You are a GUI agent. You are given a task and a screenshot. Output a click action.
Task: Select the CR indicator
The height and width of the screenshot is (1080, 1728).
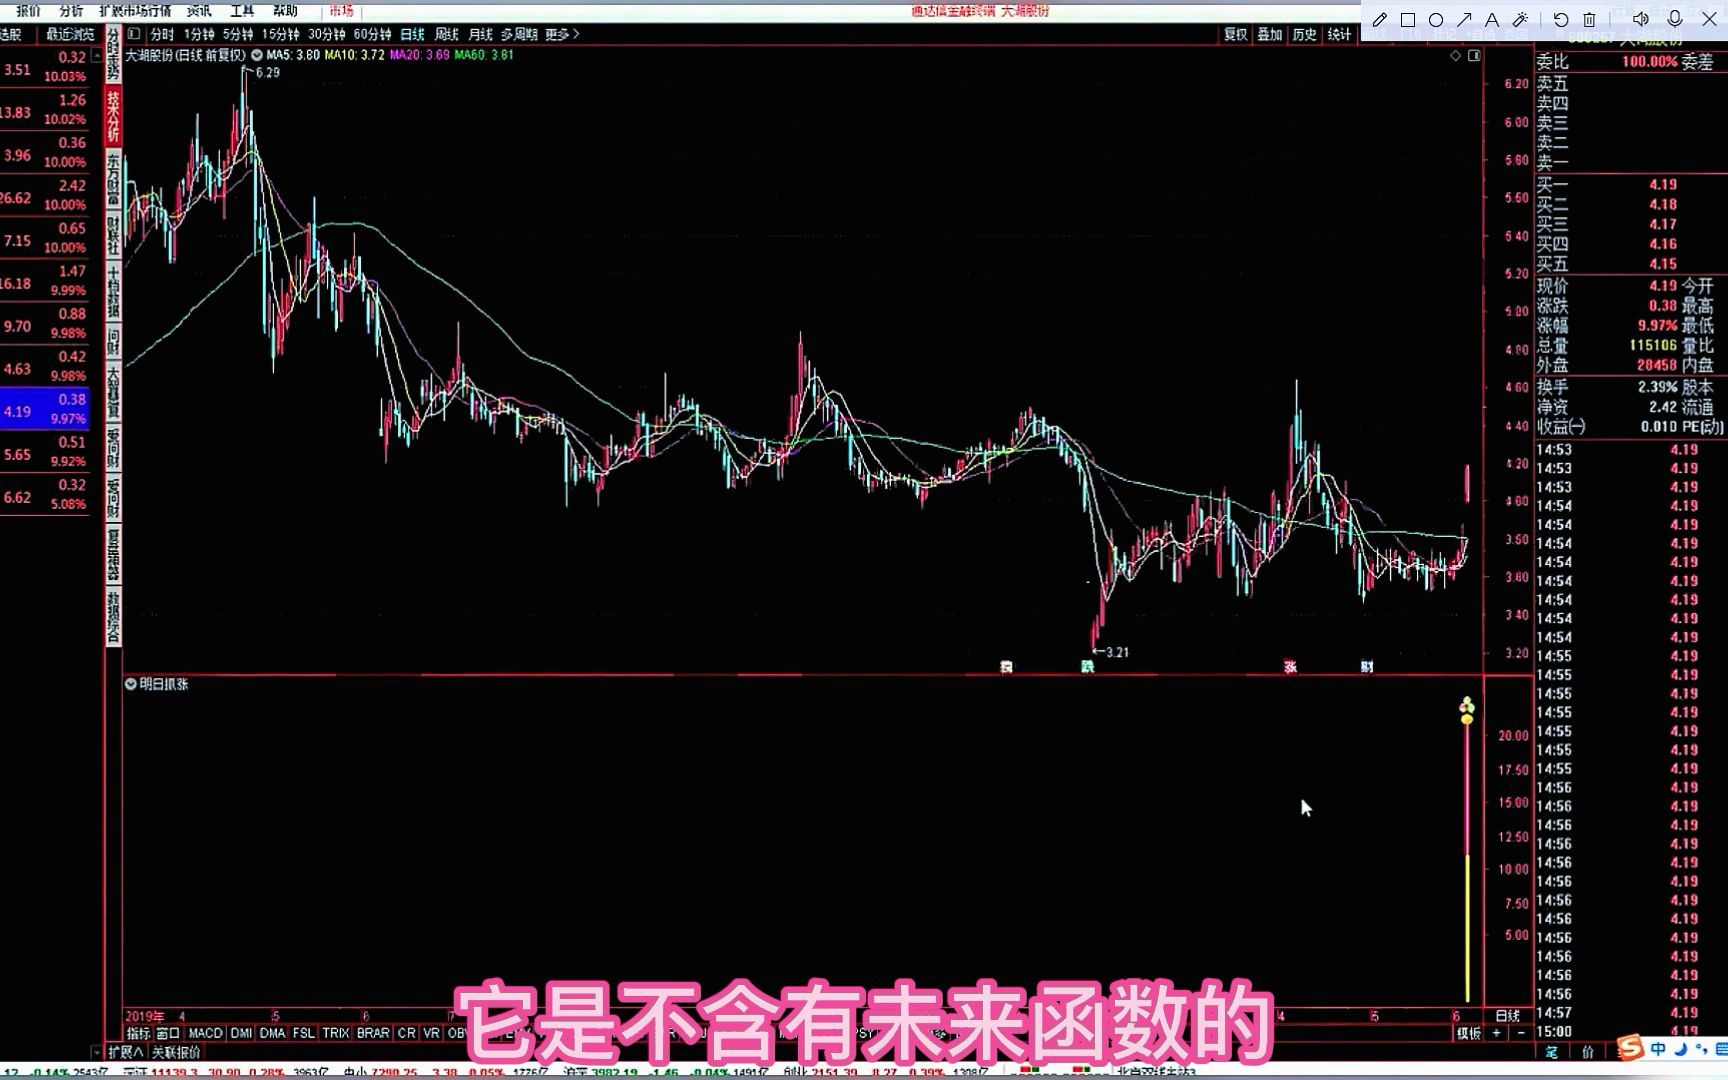pos(406,1033)
